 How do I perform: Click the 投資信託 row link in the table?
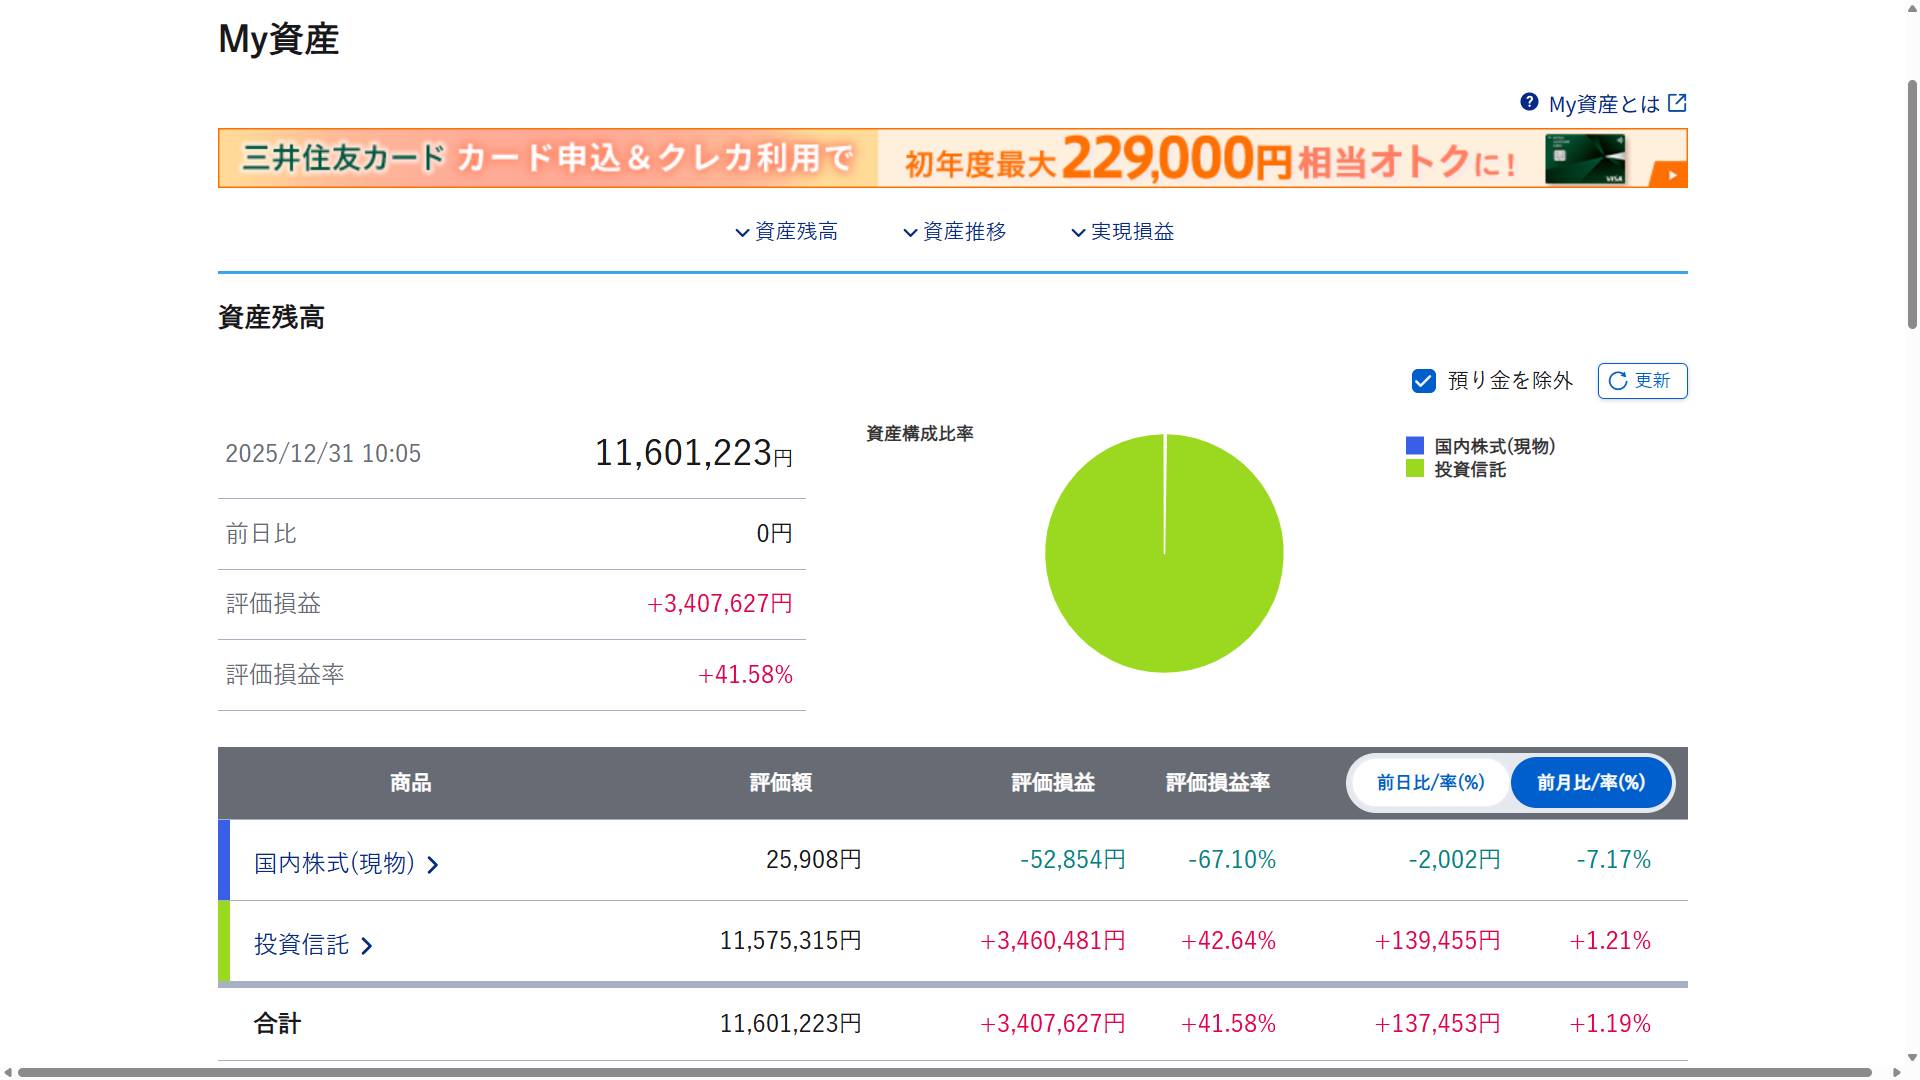[x=301, y=944]
